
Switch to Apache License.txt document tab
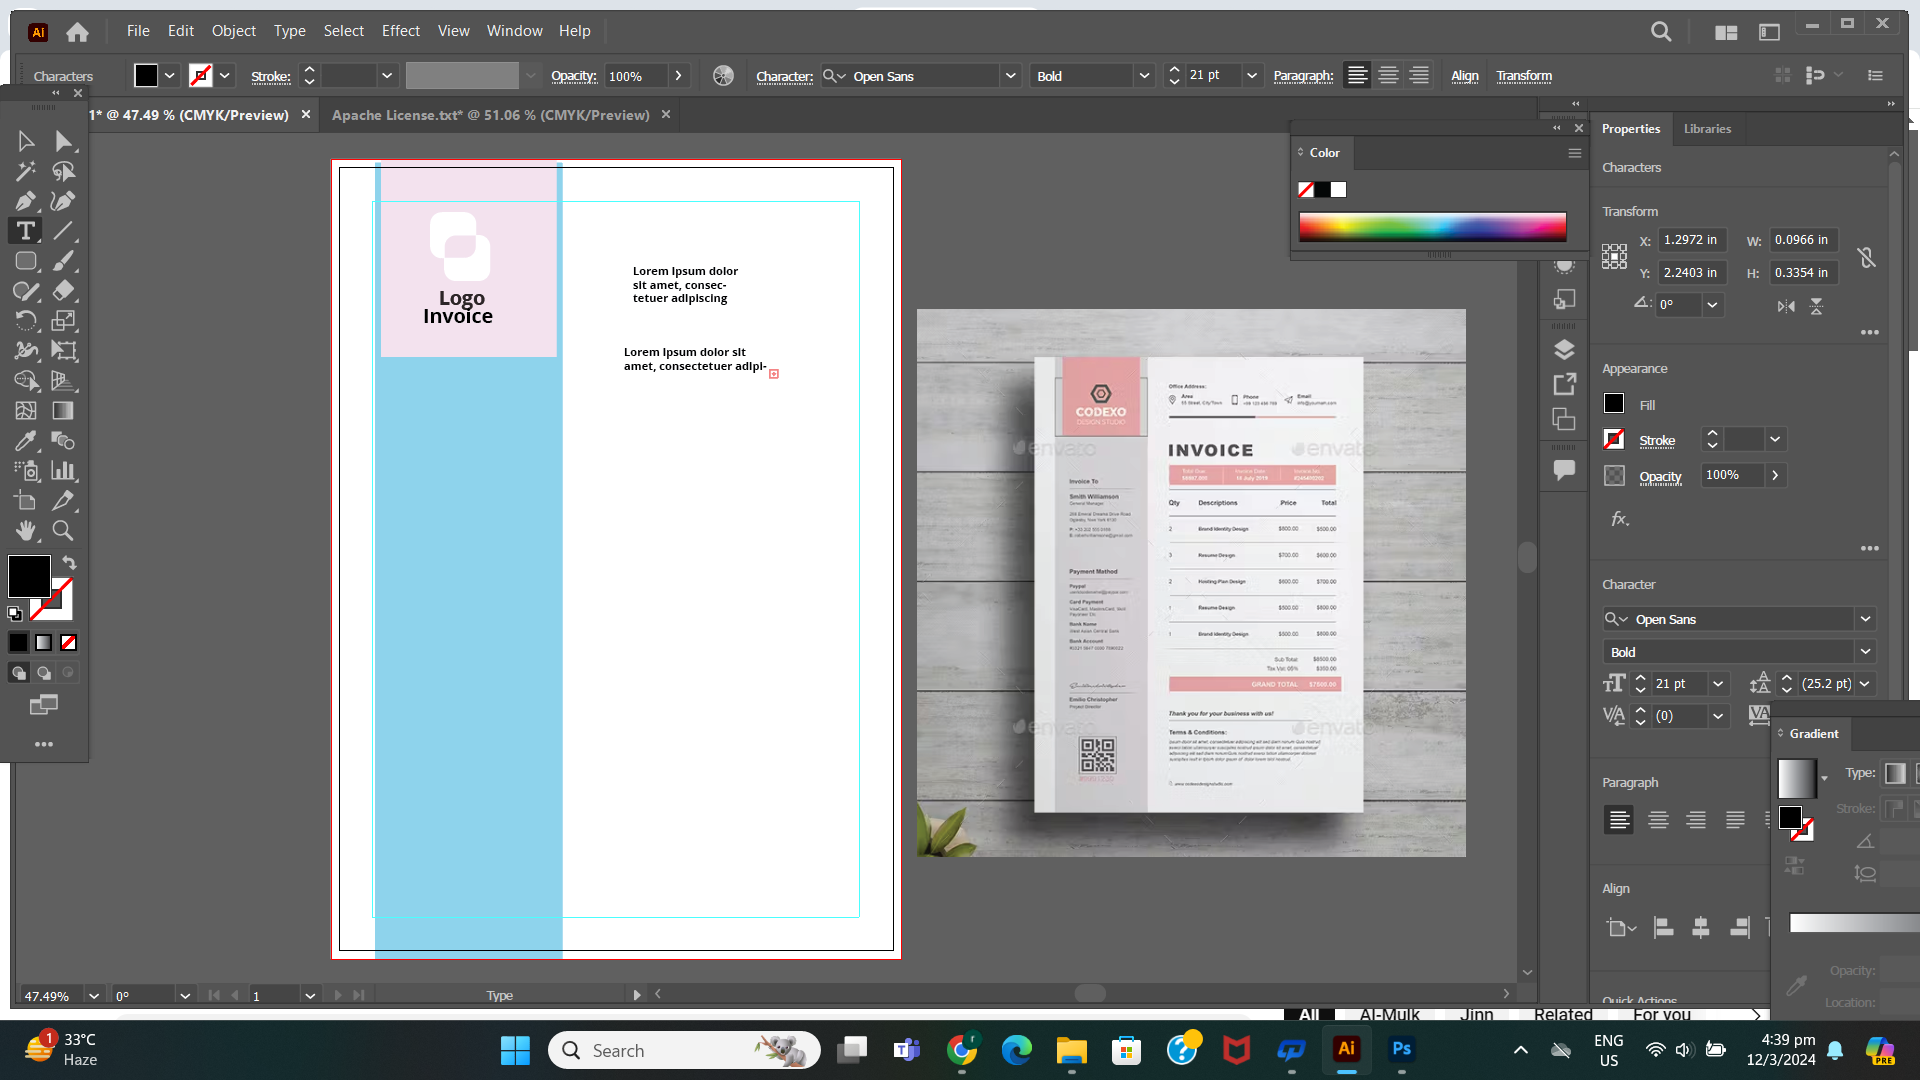[490, 115]
